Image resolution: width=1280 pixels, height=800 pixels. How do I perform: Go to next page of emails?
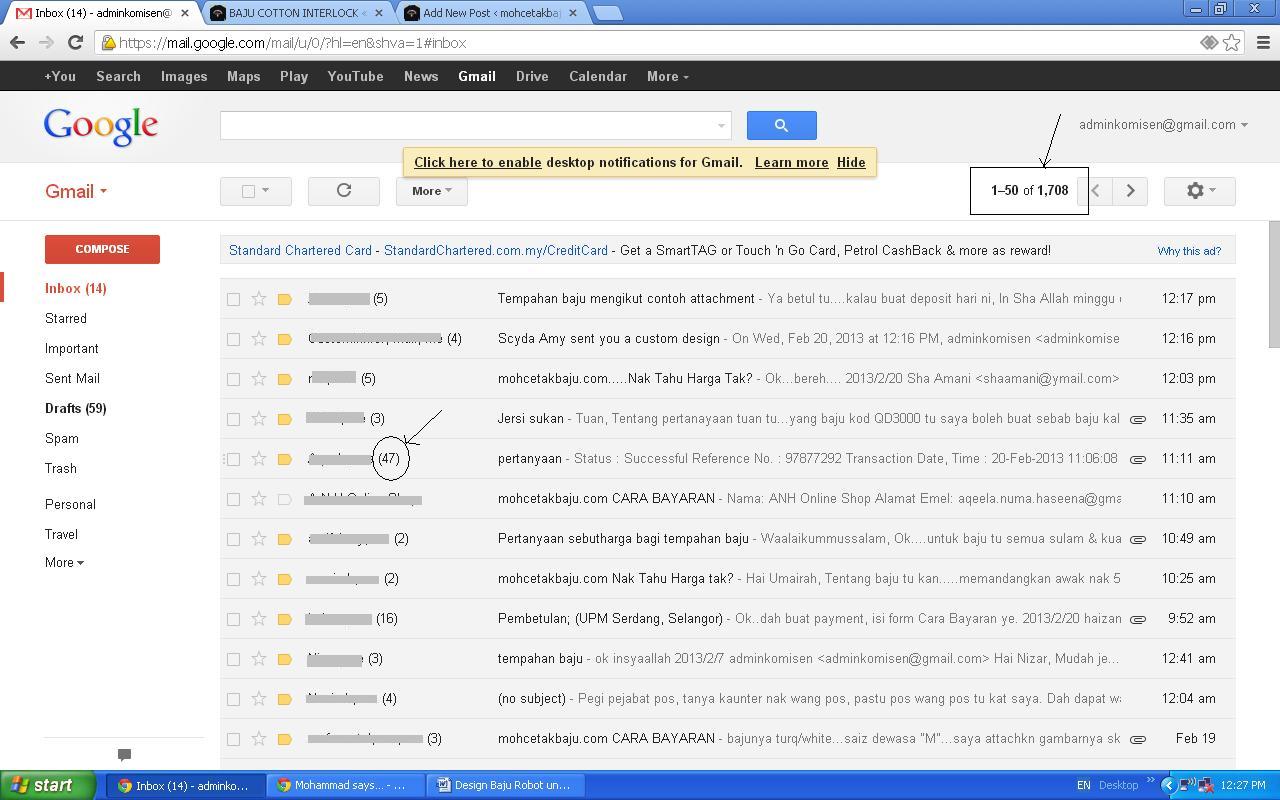[x=1130, y=191]
